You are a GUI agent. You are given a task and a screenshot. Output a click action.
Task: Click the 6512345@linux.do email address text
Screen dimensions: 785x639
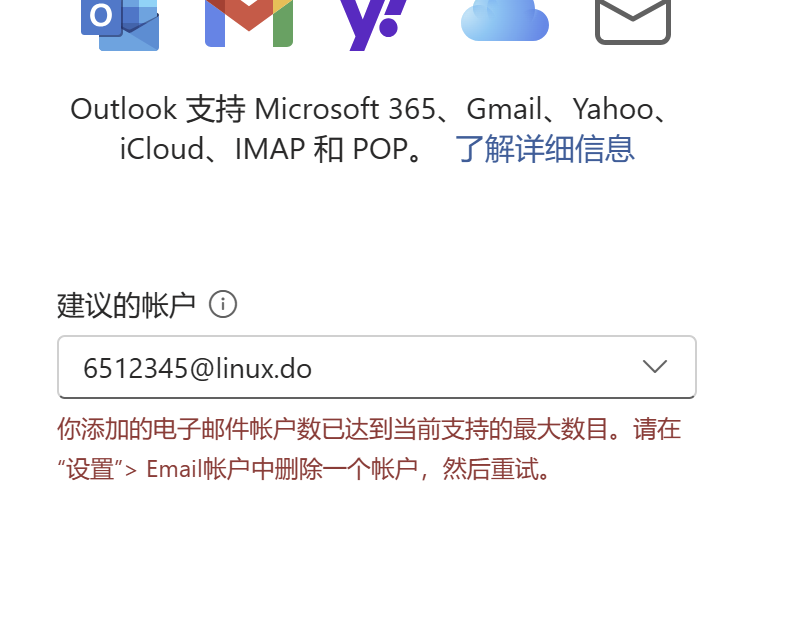[197, 369]
